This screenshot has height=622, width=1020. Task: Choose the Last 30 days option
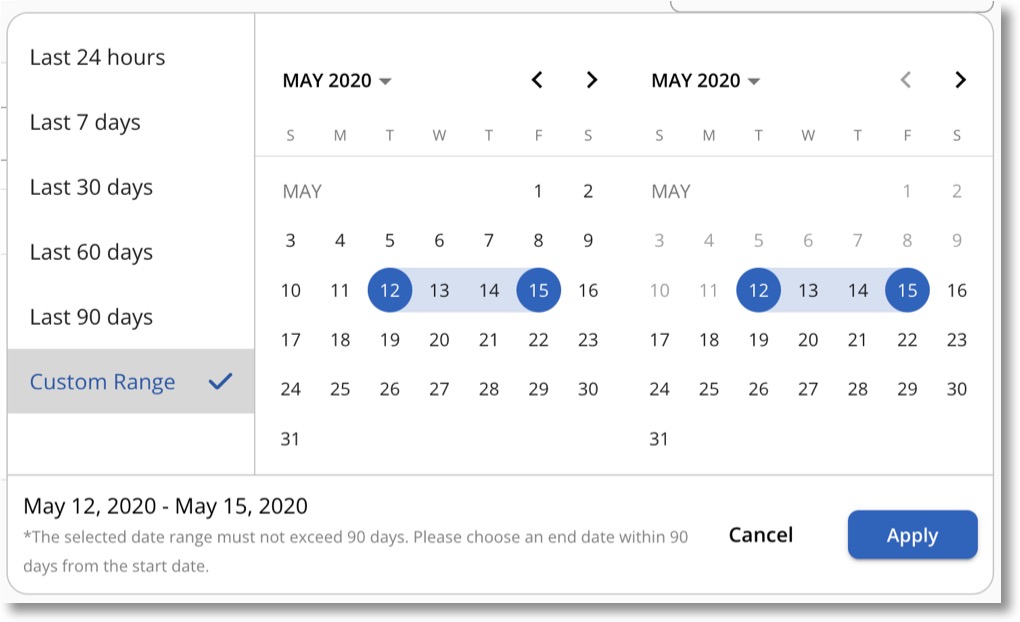(x=91, y=187)
